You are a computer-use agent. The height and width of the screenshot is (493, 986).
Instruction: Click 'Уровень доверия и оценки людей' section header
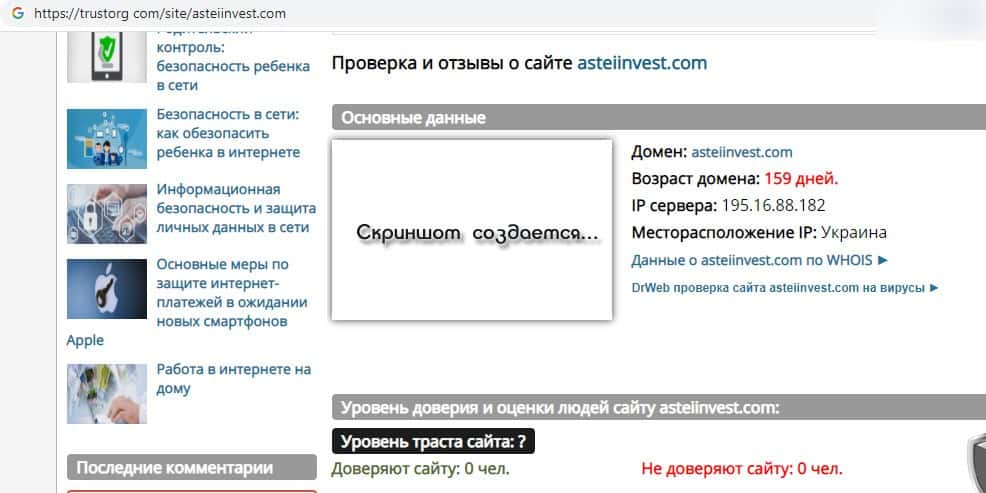[659, 407]
